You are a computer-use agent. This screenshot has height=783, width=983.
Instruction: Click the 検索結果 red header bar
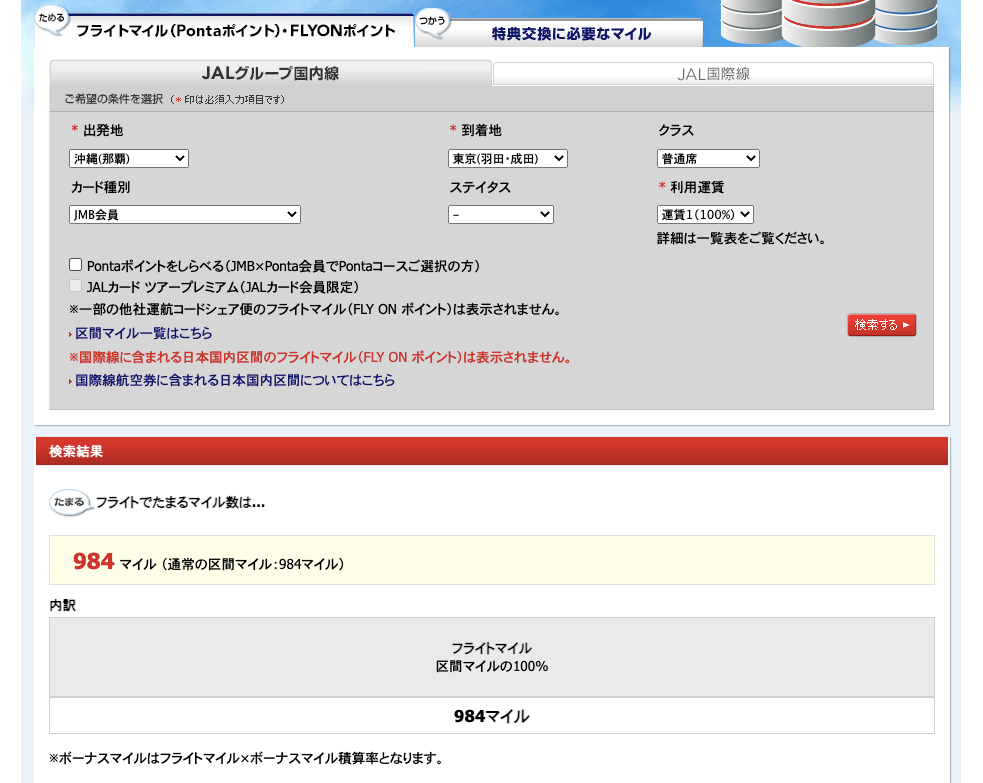pyautogui.click(x=492, y=451)
